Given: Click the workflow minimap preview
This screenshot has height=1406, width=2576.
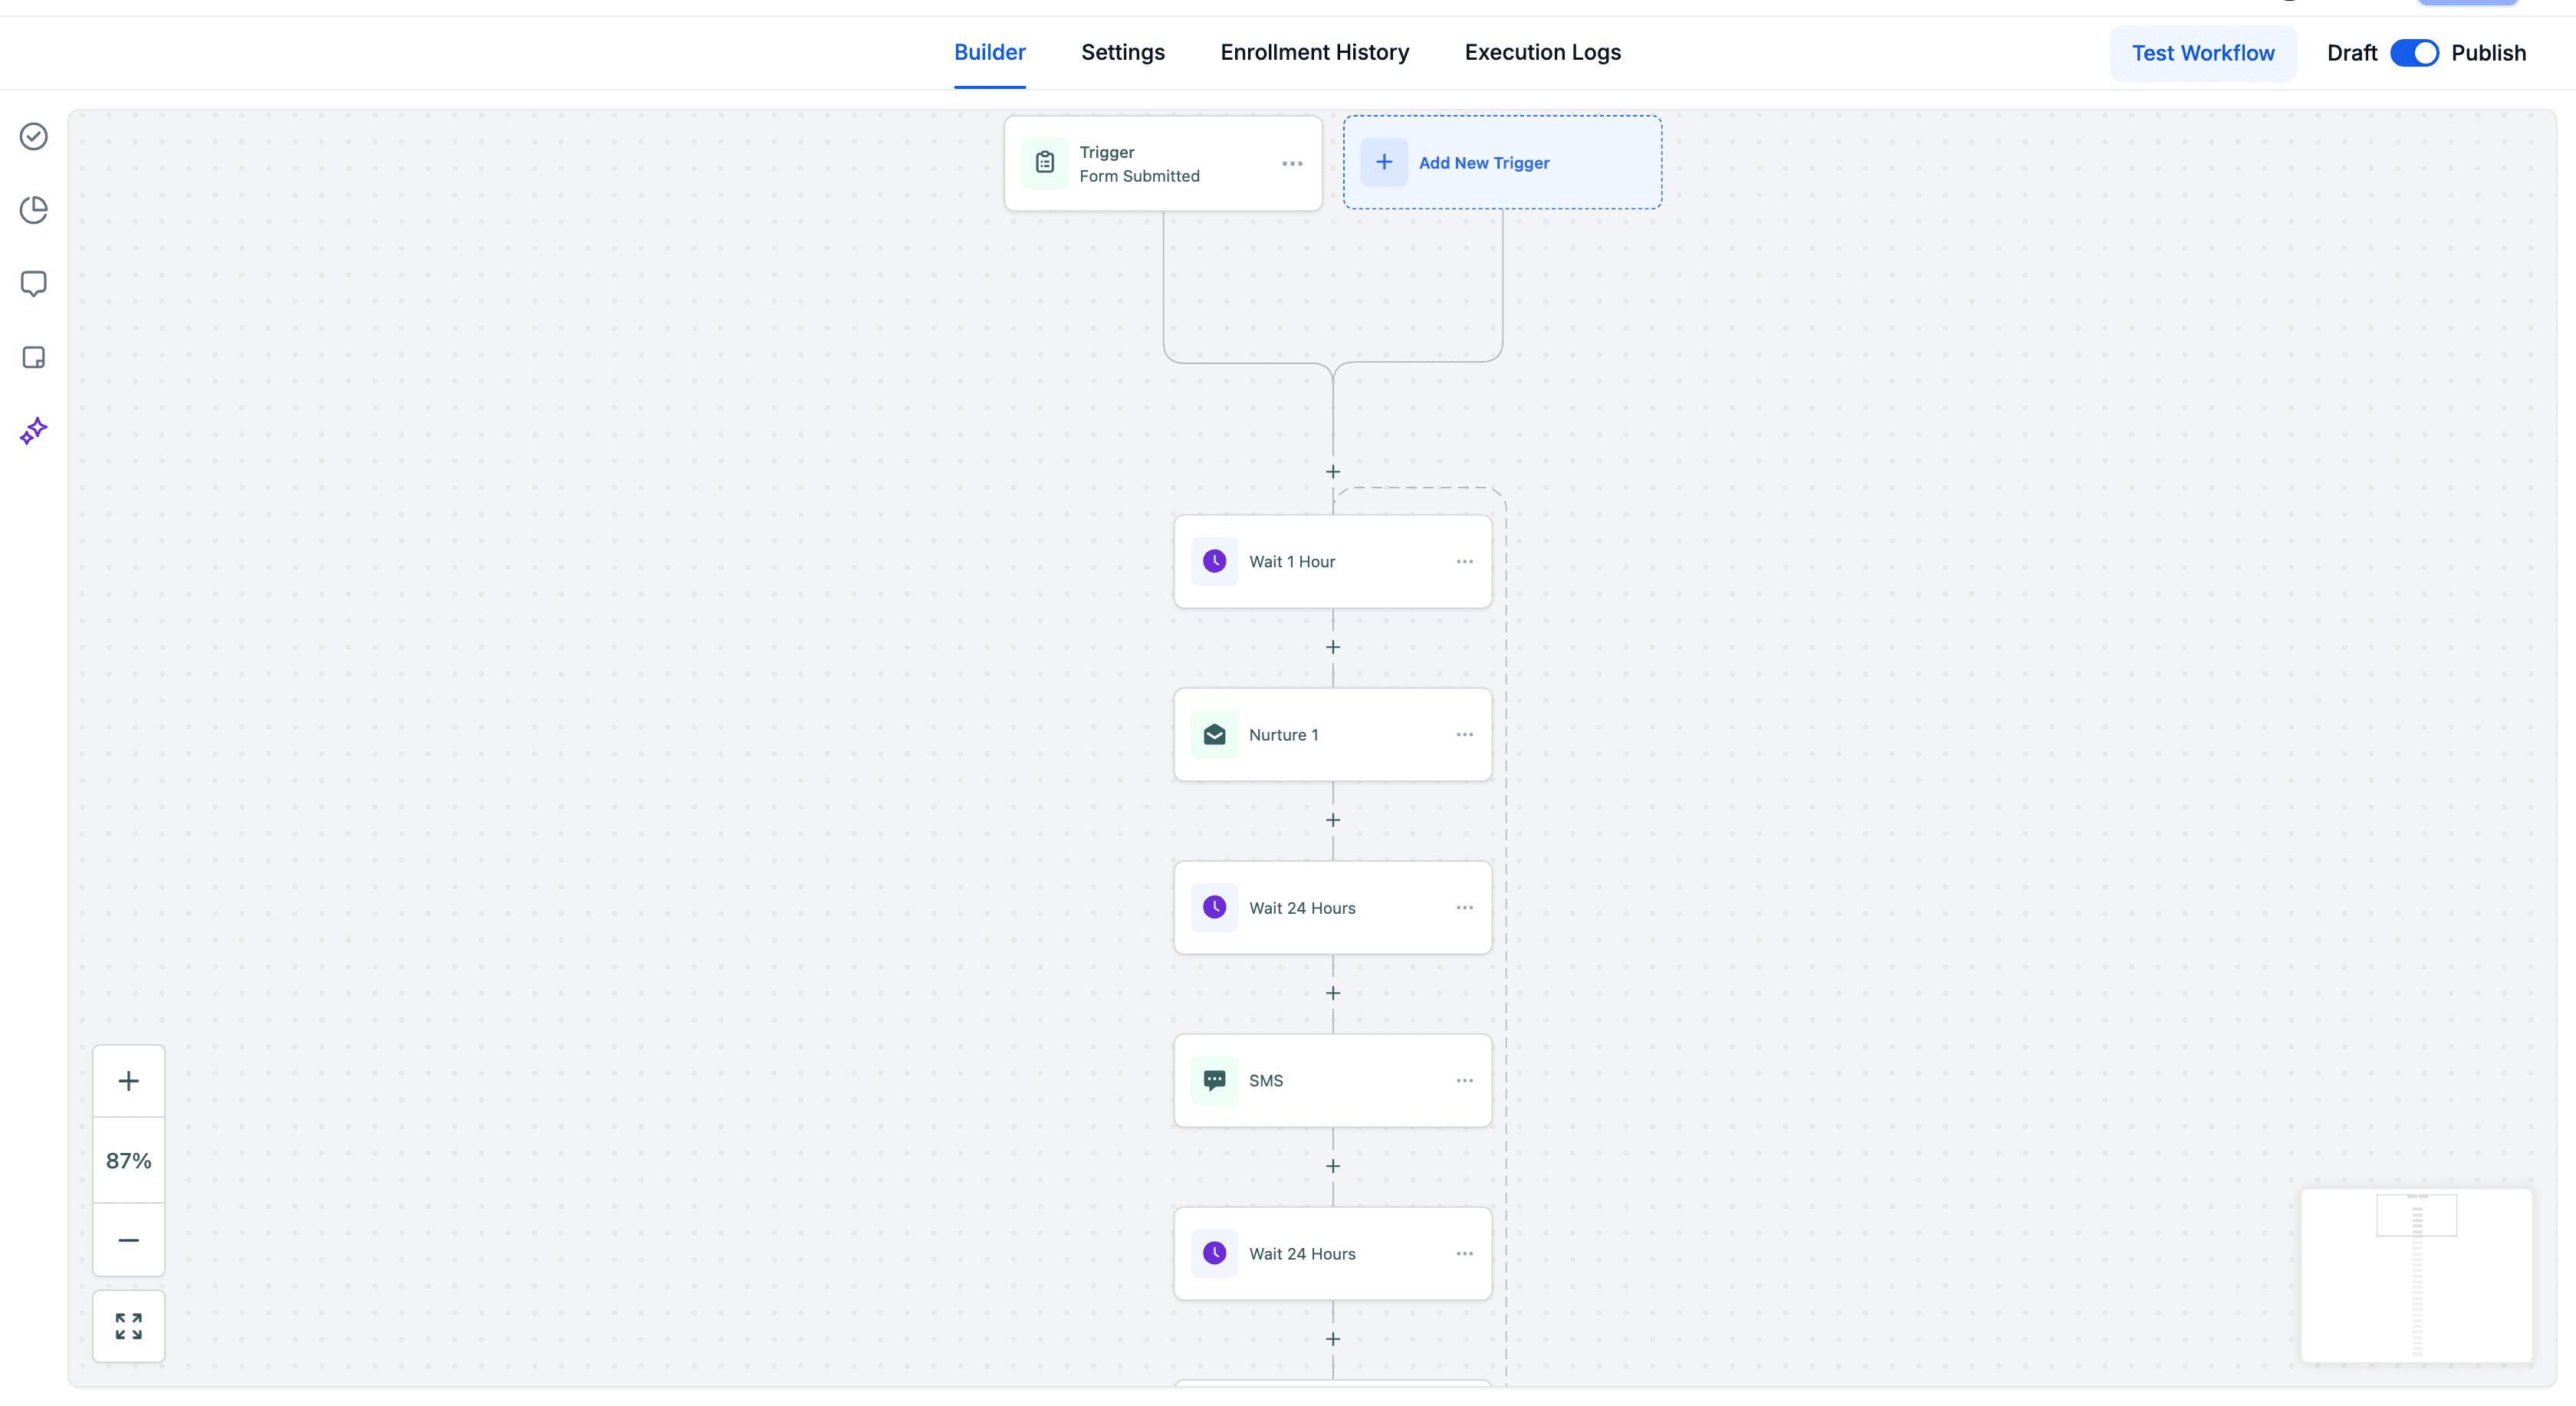Looking at the screenshot, I should tap(2416, 1275).
